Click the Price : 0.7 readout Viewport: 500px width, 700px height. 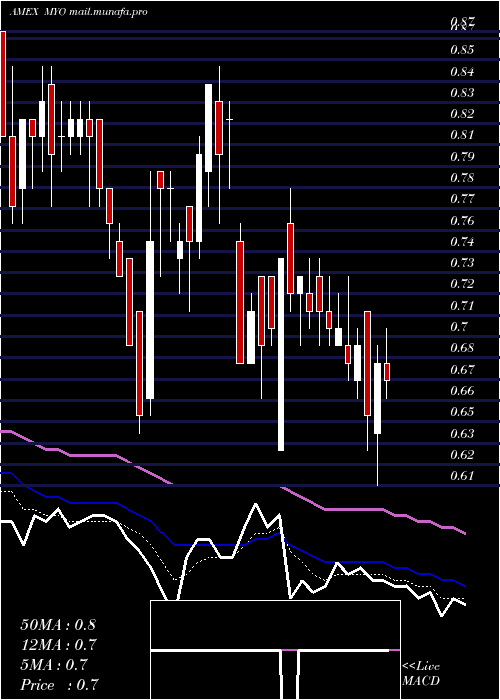point(59,685)
